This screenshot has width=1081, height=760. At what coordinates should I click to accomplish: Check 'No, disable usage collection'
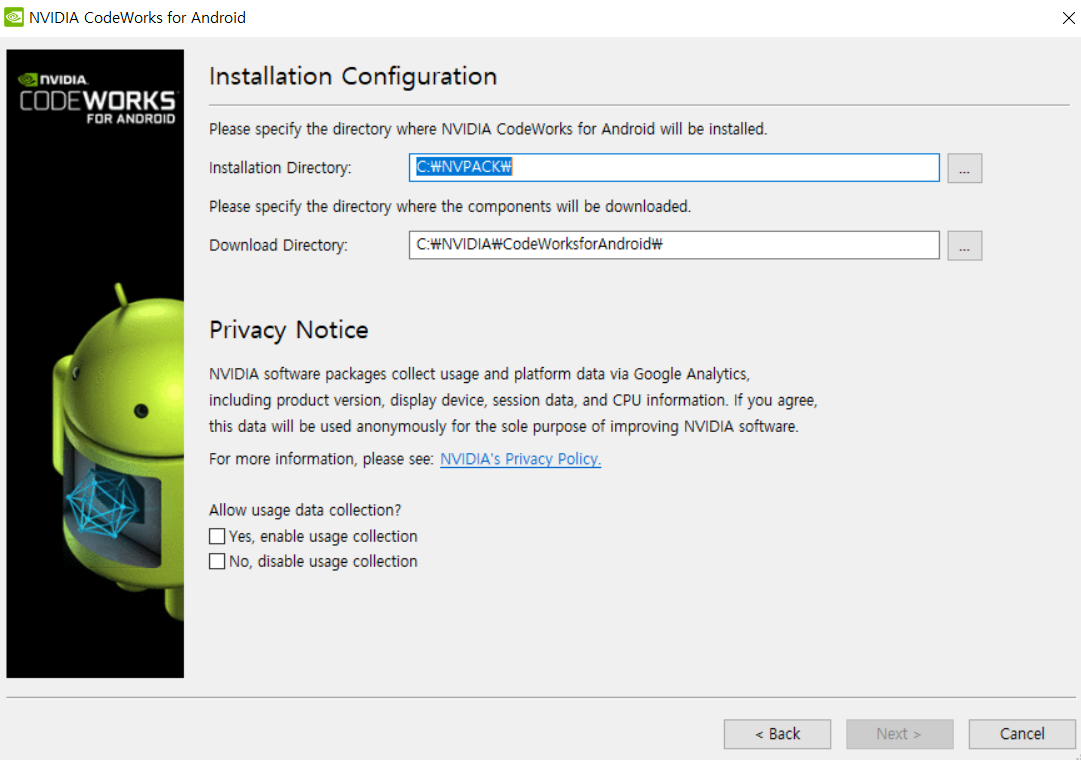[217, 561]
